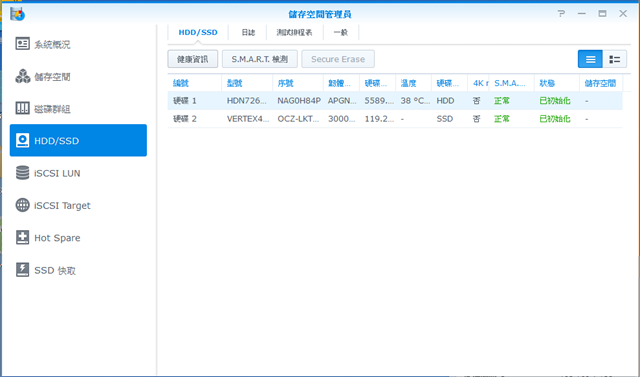Select the 硬碟 2 VERTEX4 row
The width and height of the screenshot is (640, 377).
point(395,119)
